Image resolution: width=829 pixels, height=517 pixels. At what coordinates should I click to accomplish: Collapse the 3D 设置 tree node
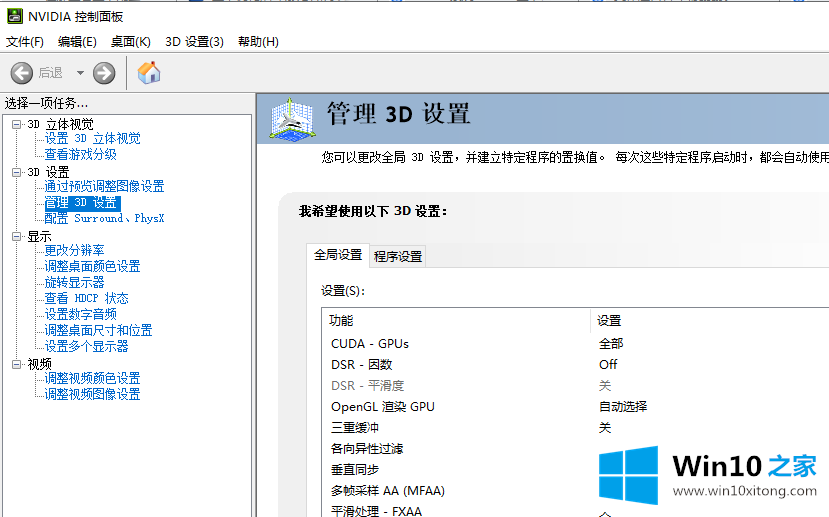[16, 172]
